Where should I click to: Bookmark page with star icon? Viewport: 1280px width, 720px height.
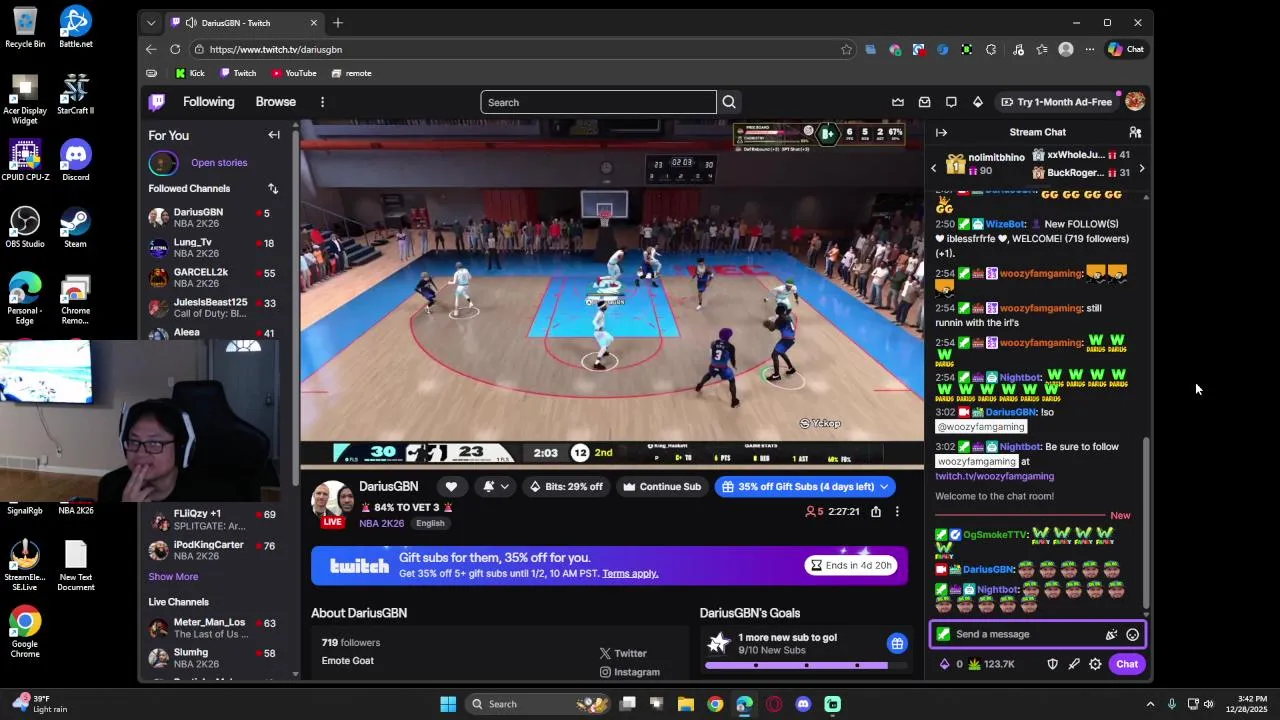[846, 49]
